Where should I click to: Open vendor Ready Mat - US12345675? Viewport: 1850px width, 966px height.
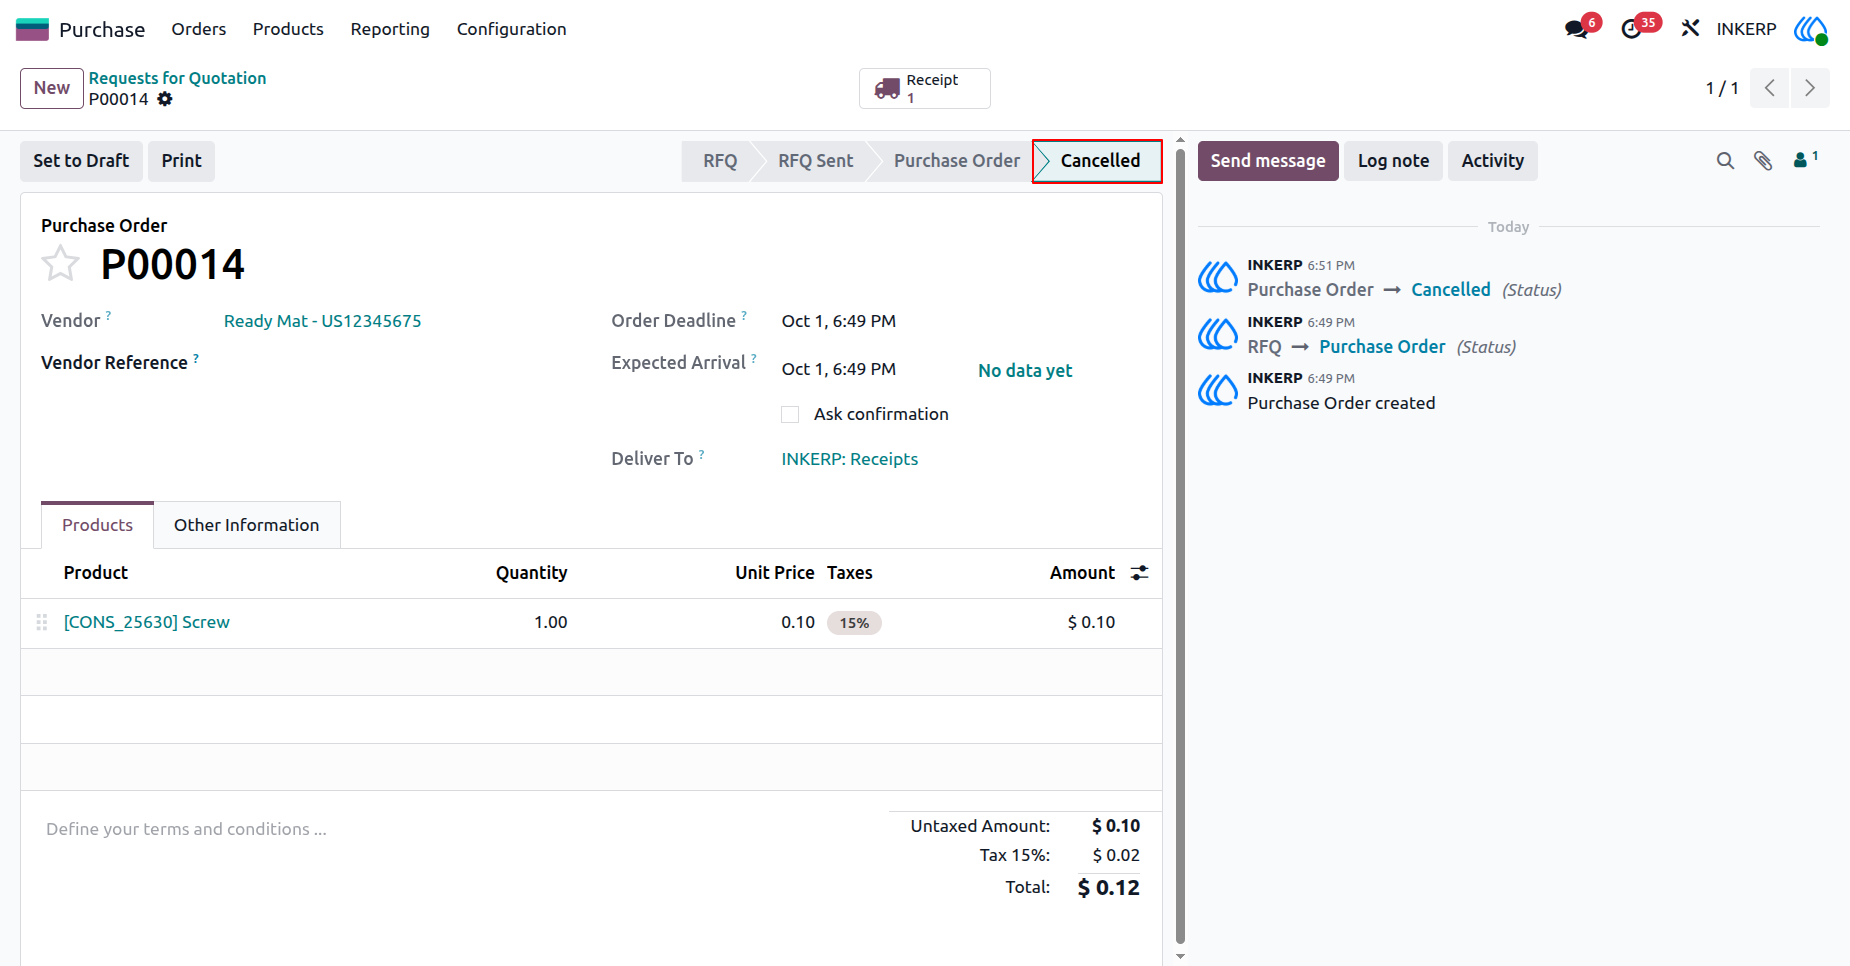(322, 321)
